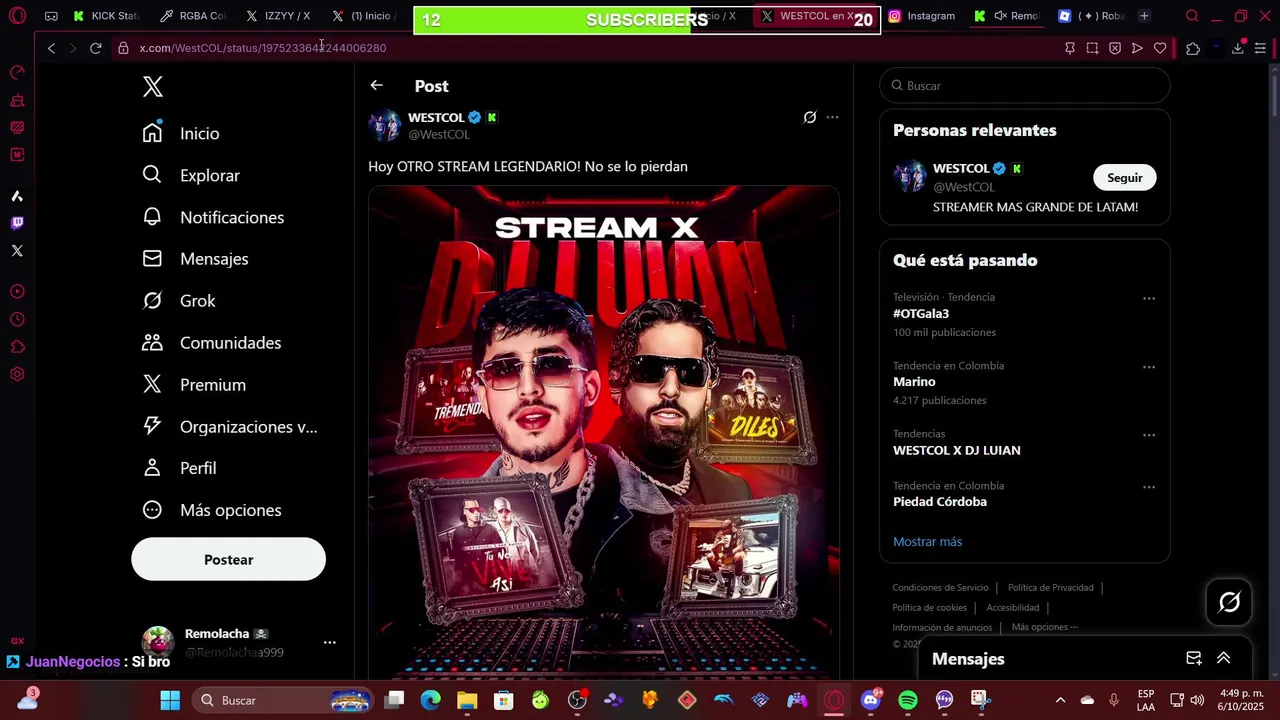Open Windows Start menu
1280x720 pixels.
click(170, 700)
